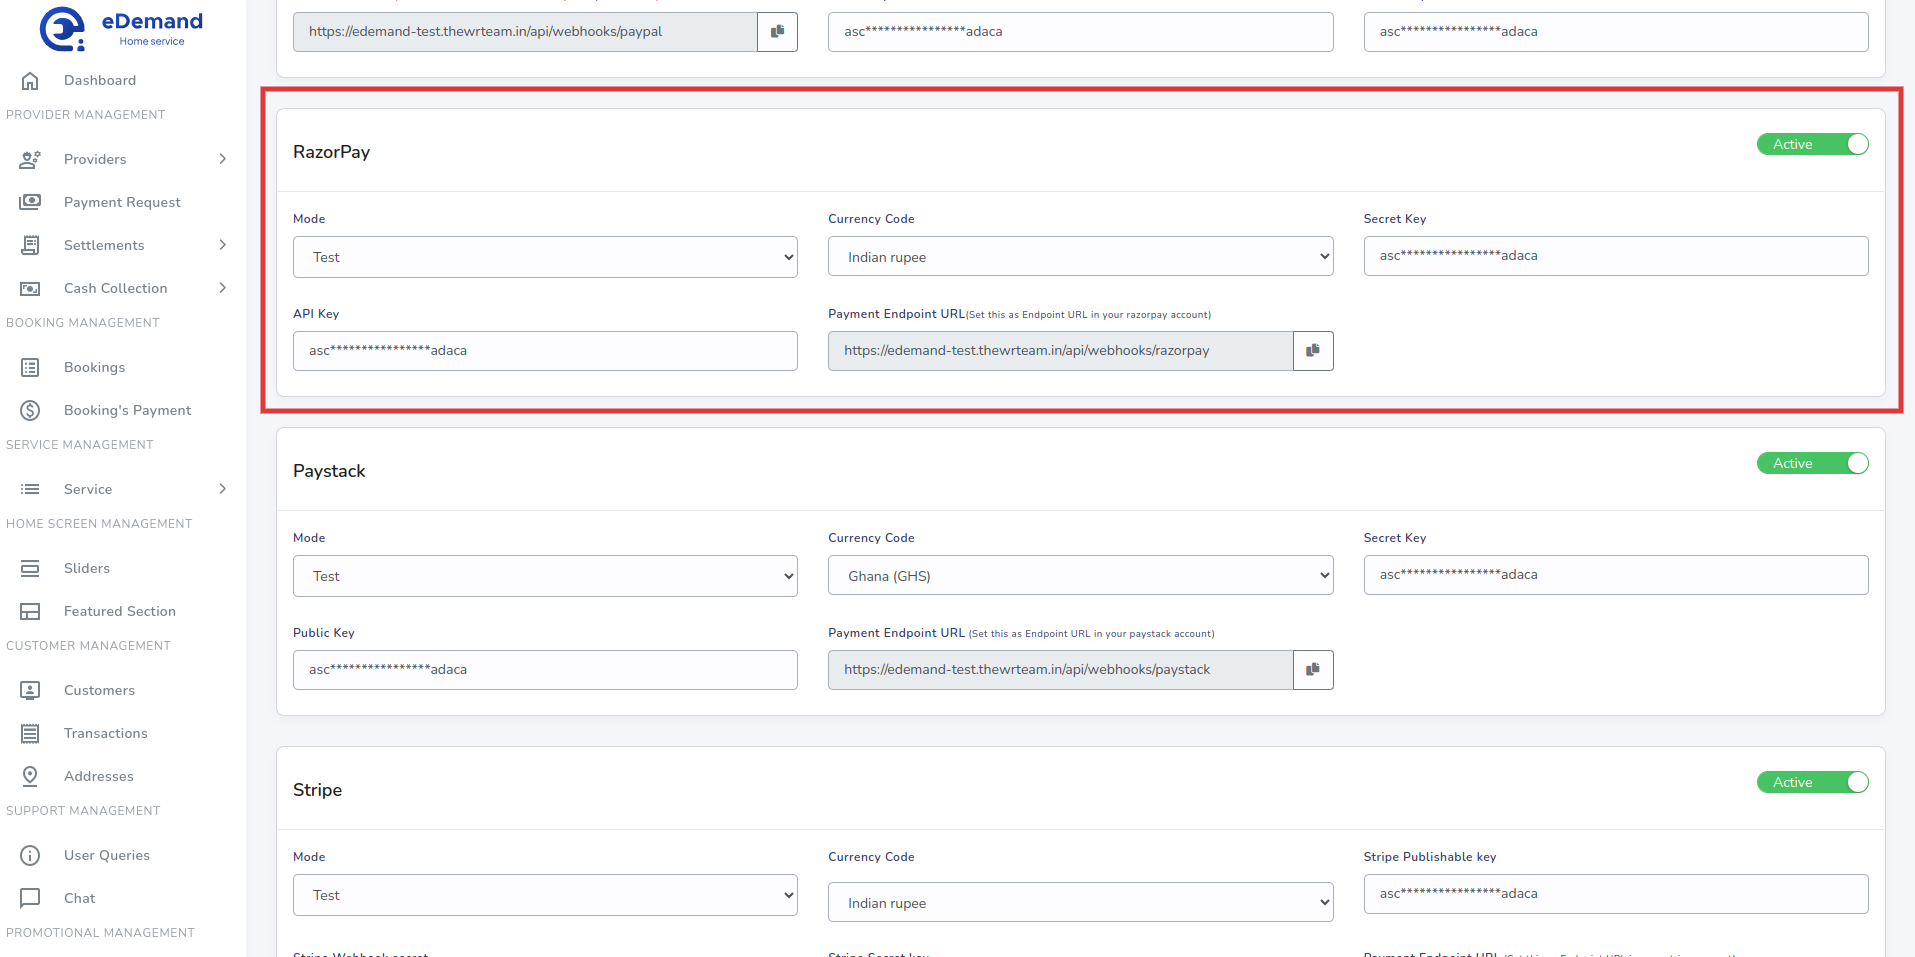
Task: Open Stripe Currency Code dropdown
Action: (1080, 902)
